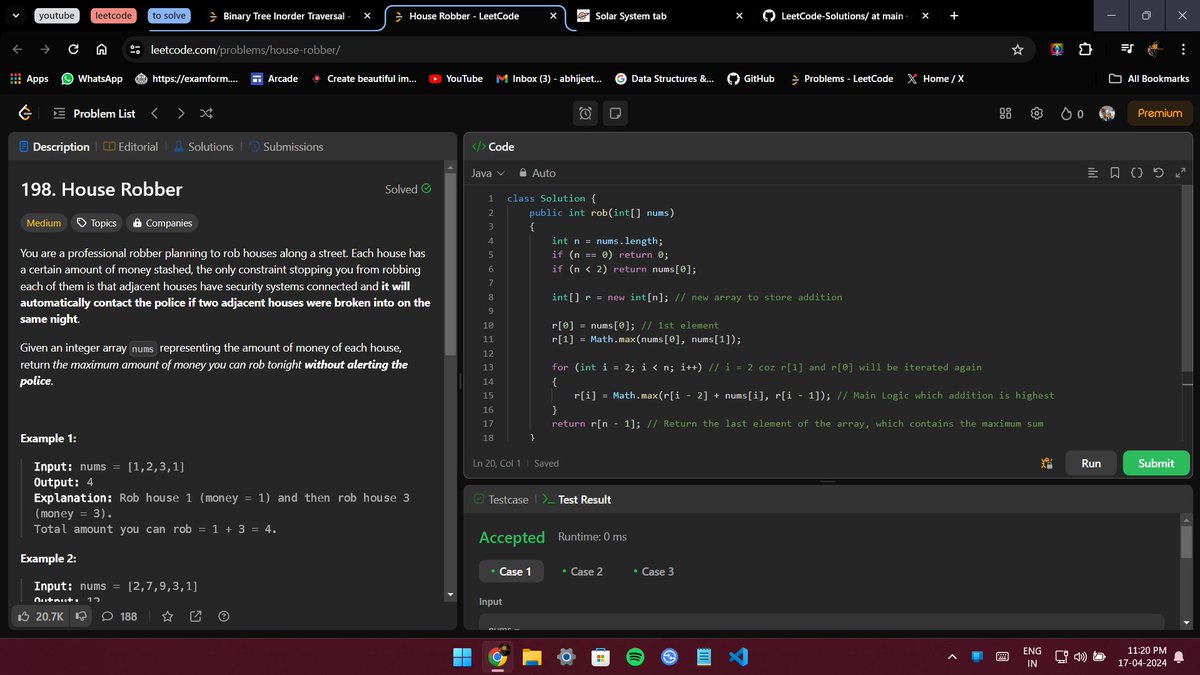Open the user profile avatar
This screenshot has width=1200, height=675.
[1107, 113]
